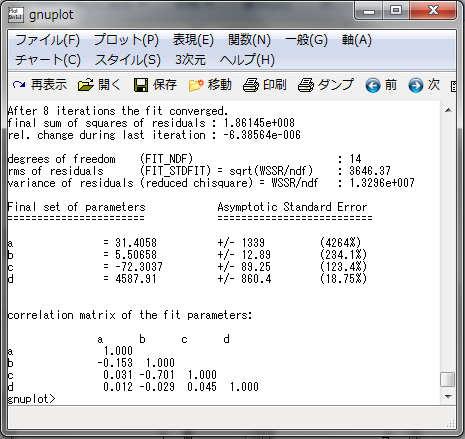Image resolution: width=465 pixels, height=439 pixels.
Task: Open the 関数(N) menu
Action: point(249,40)
